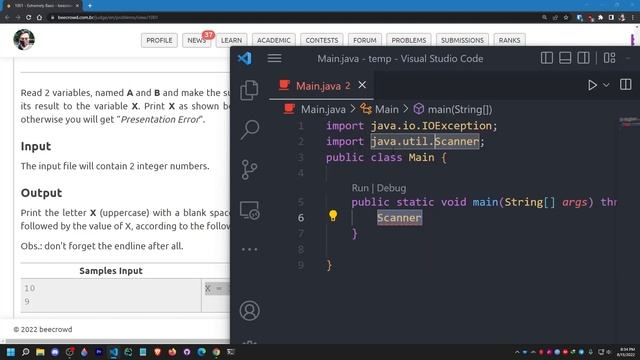The width and height of the screenshot is (640, 360).
Task: Show hidden system tray icons chevron
Action: pos(517,352)
